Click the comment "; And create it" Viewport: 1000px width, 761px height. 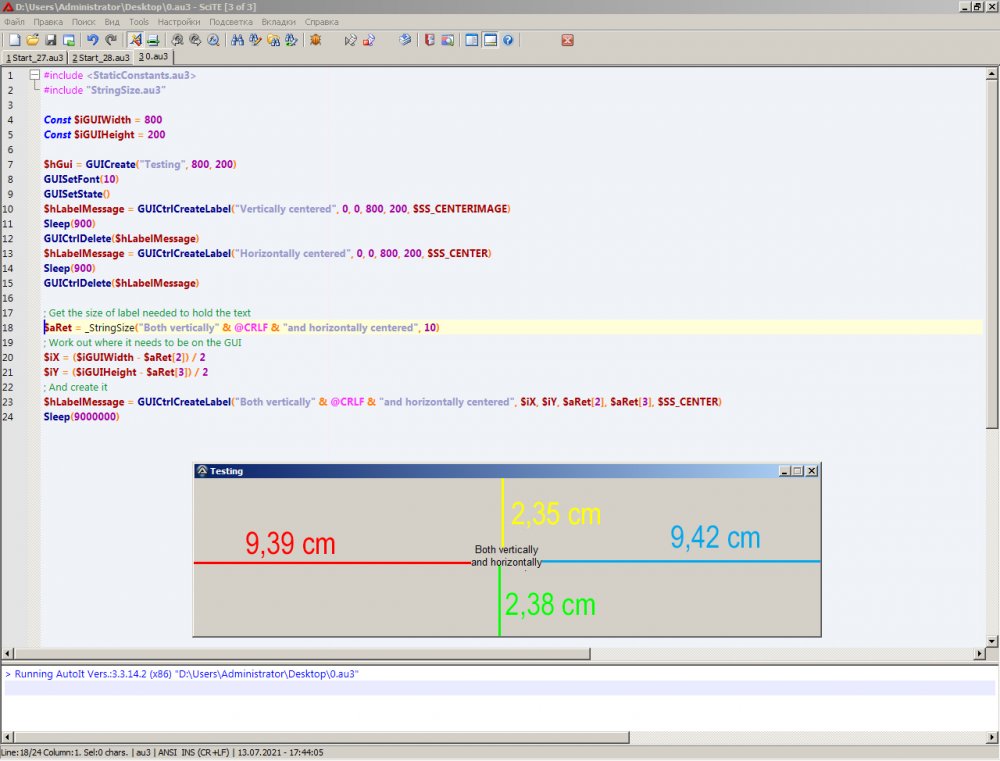pyautogui.click(x=76, y=387)
